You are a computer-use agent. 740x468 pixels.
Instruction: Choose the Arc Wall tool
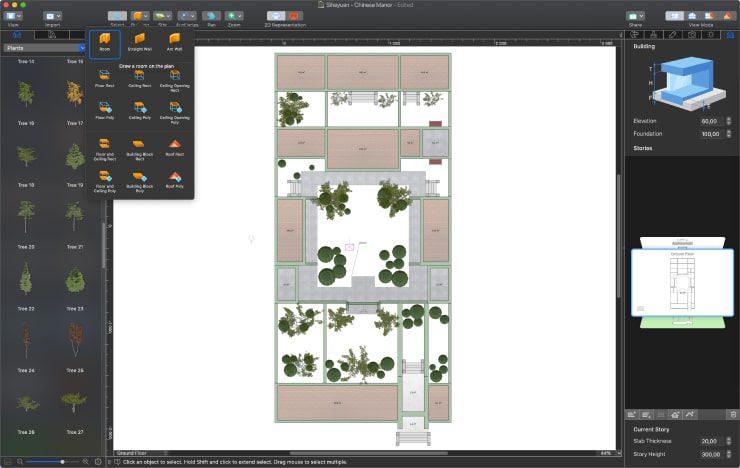(175, 42)
